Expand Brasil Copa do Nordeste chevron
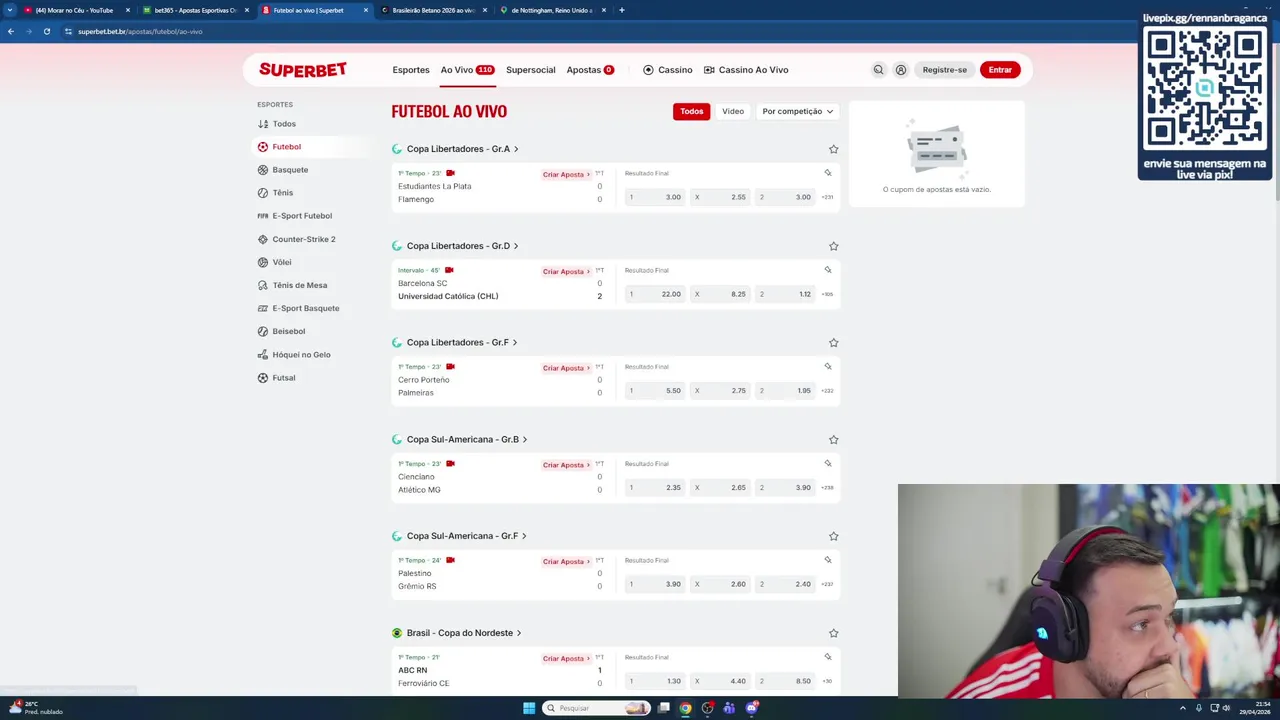Screen dimensions: 1280x720 (519, 633)
